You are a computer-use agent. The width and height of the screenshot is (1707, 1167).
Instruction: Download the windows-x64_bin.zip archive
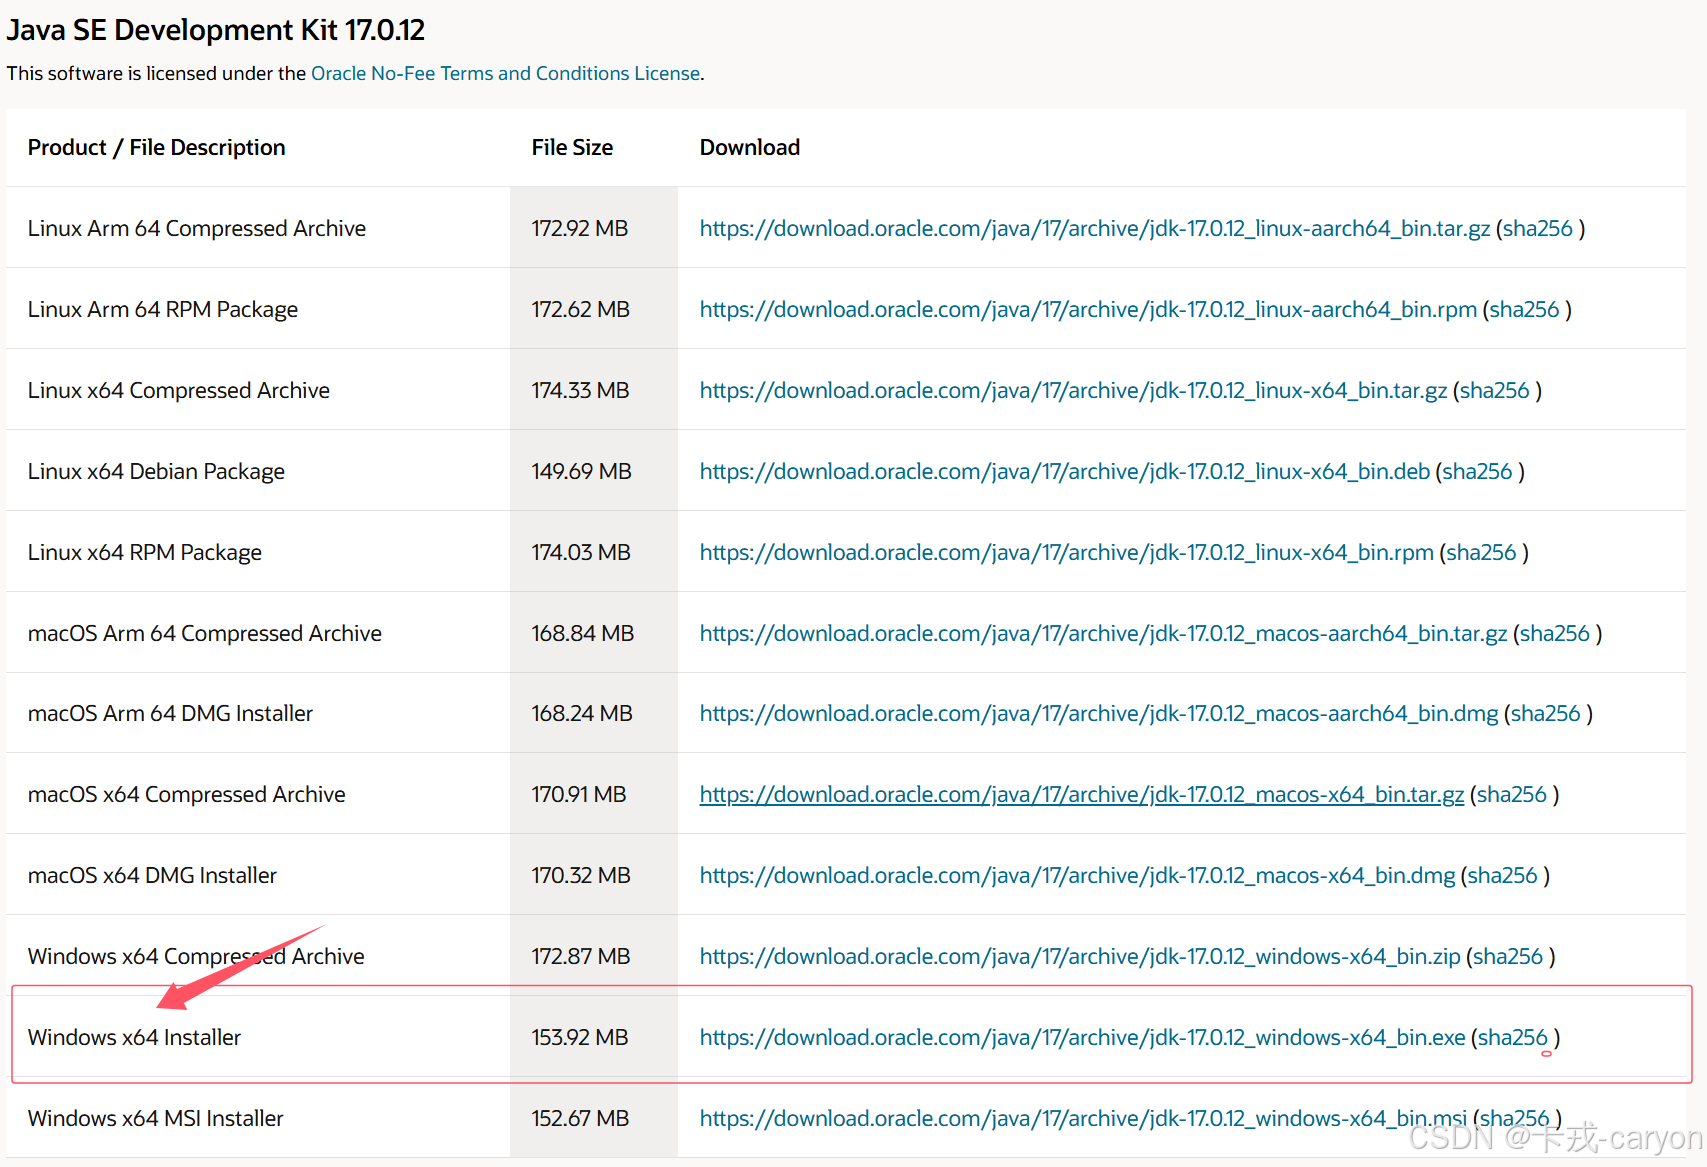(1080, 956)
